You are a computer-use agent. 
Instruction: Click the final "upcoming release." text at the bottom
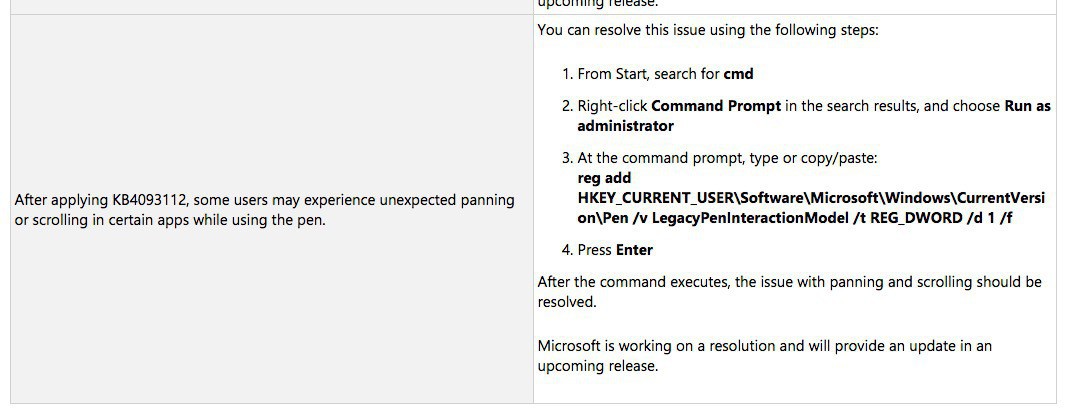pyautogui.click(x=598, y=366)
